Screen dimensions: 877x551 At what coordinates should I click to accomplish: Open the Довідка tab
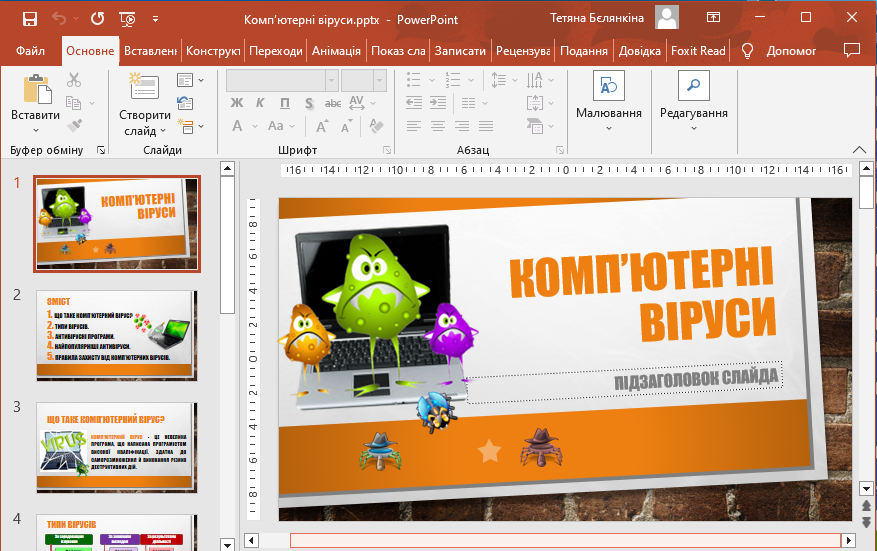click(x=640, y=51)
